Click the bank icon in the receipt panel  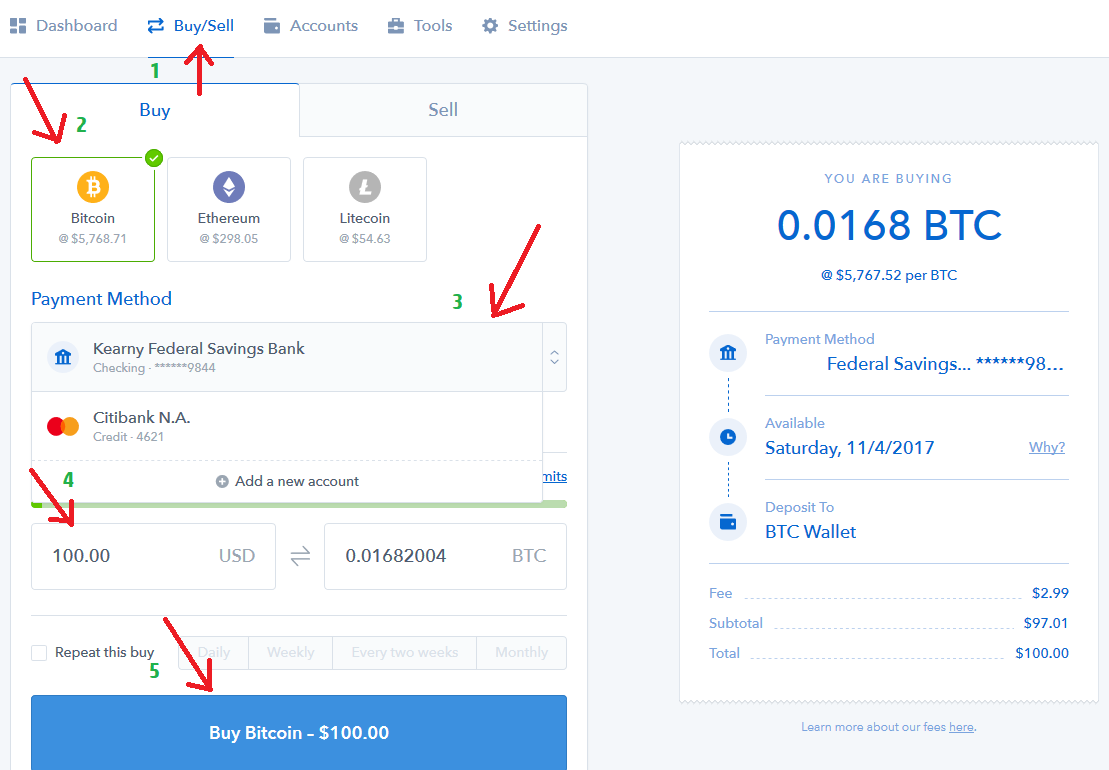pos(728,353)
